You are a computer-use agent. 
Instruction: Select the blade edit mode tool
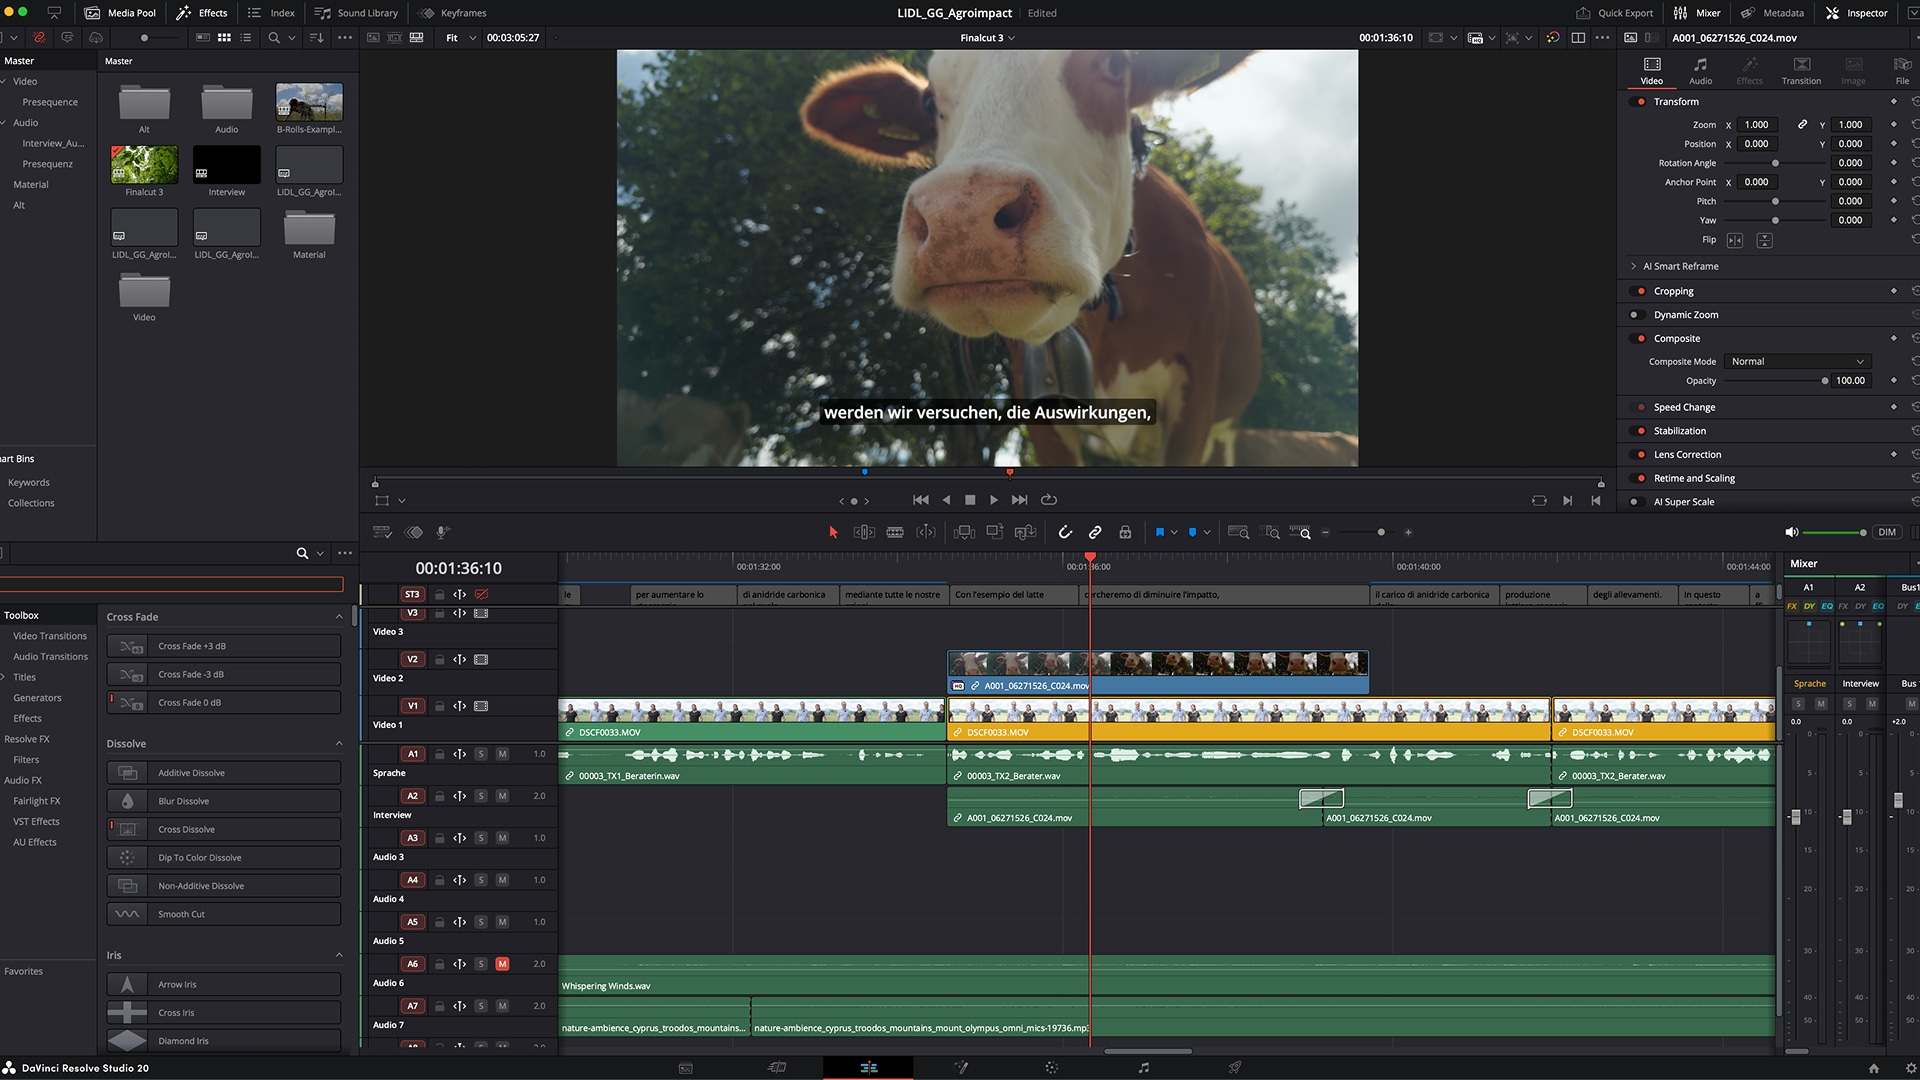[x=895, y=533]
